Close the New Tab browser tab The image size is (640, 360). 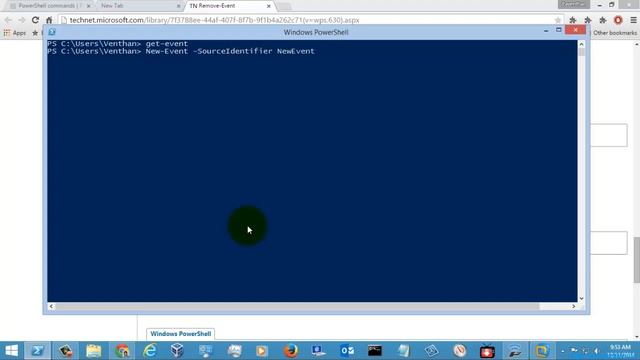178,6
